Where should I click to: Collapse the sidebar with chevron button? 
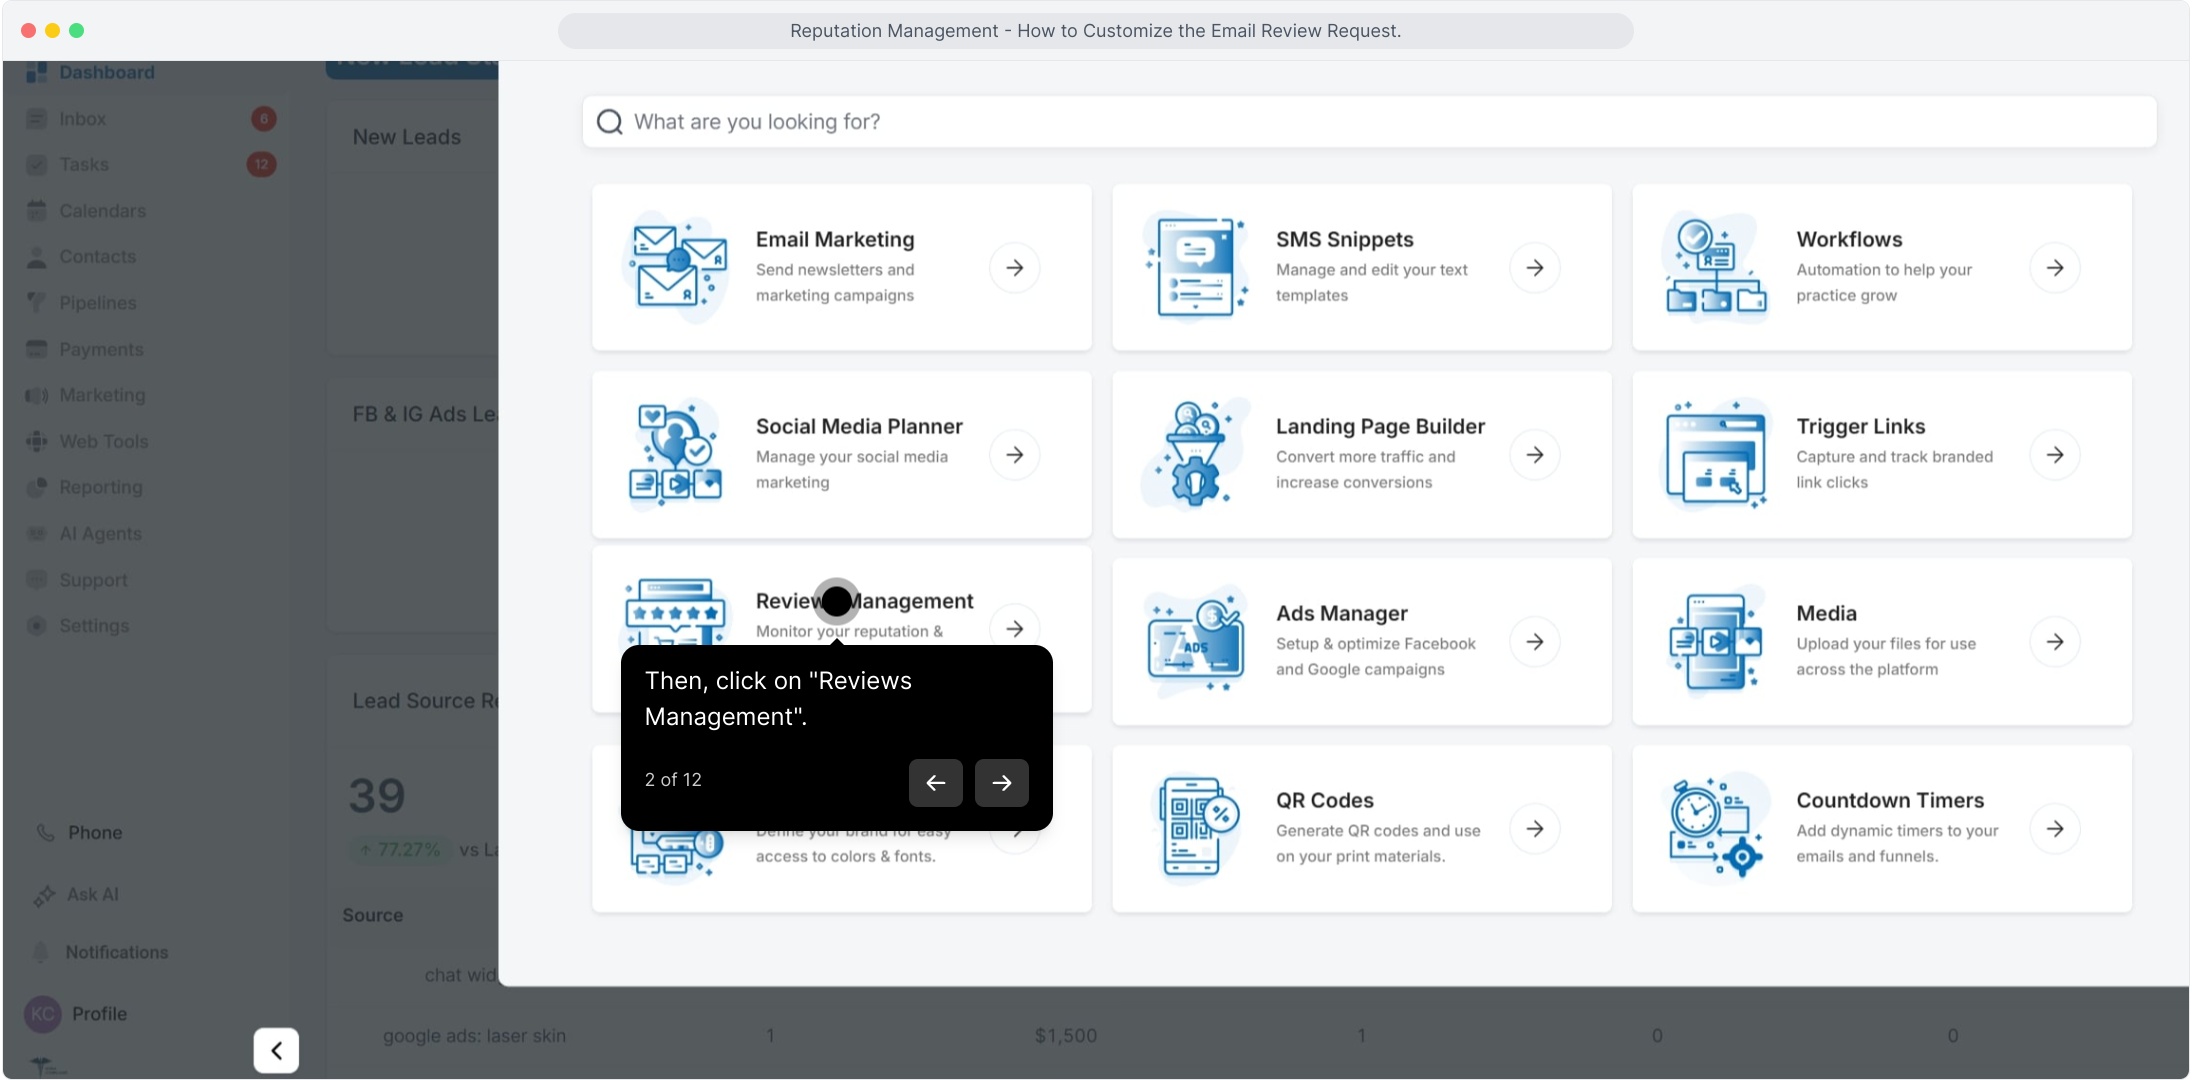[276, 1051]
